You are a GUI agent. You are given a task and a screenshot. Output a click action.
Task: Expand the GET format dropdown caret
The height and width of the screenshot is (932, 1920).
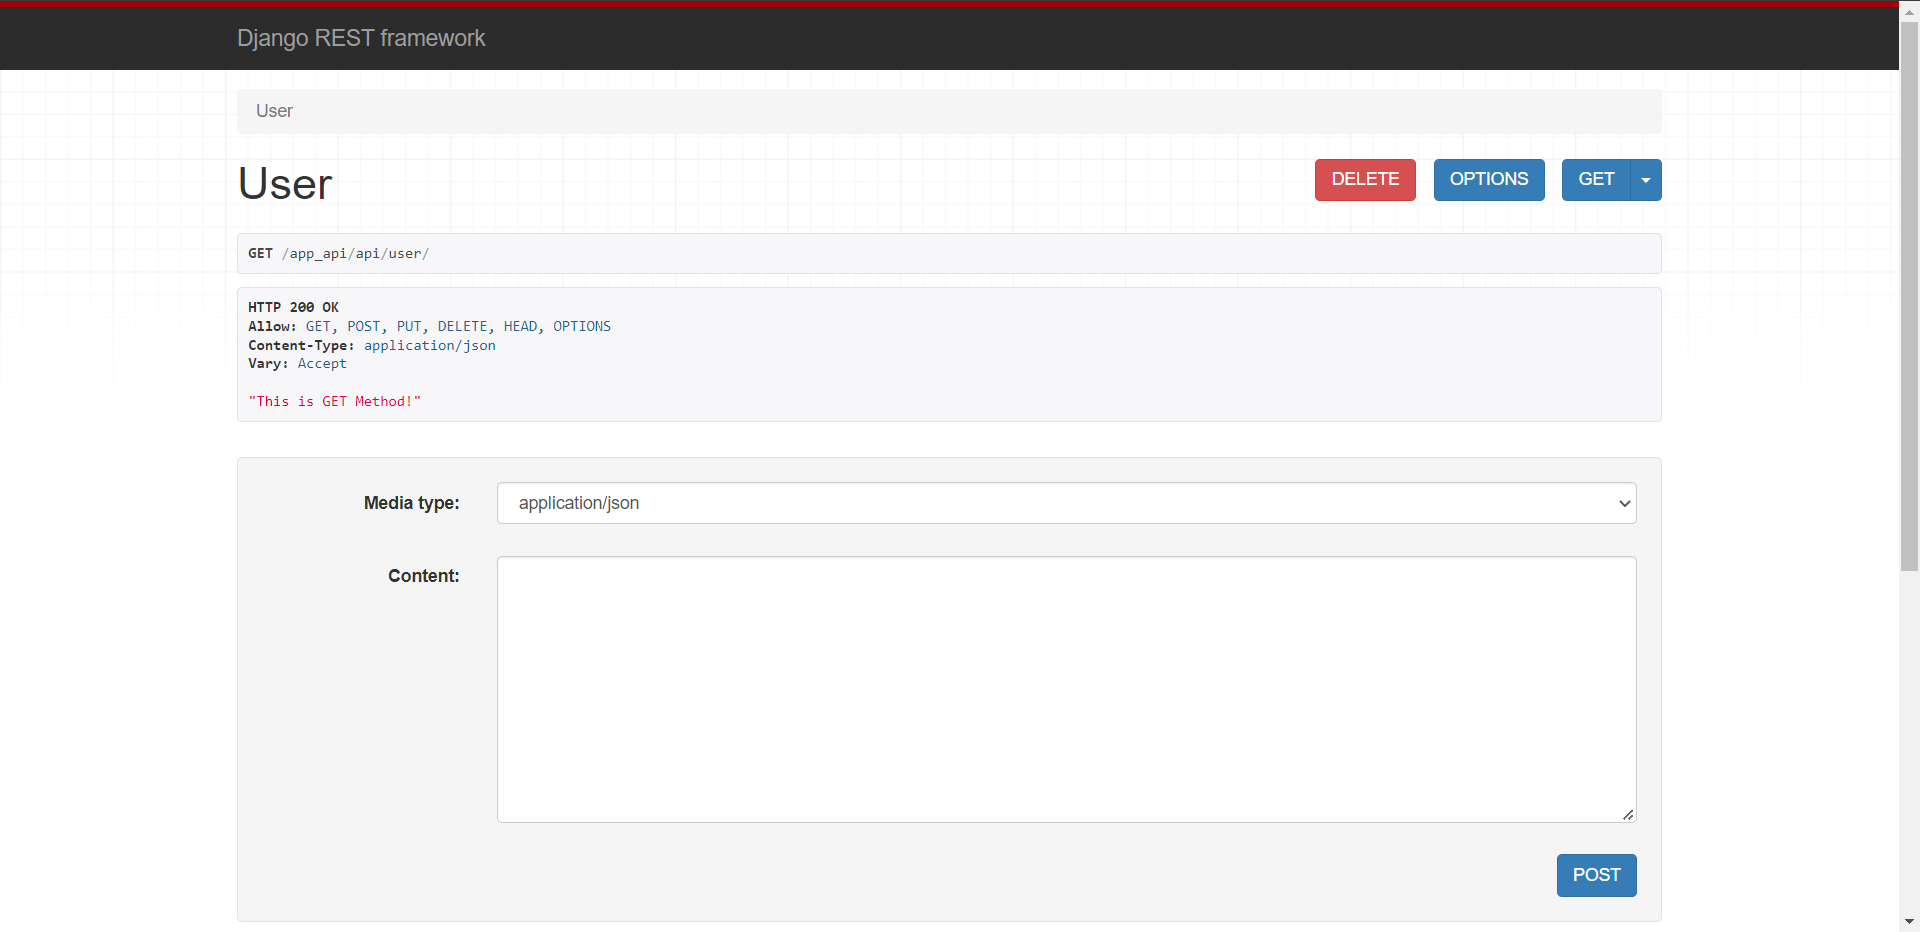point(1646,180)
